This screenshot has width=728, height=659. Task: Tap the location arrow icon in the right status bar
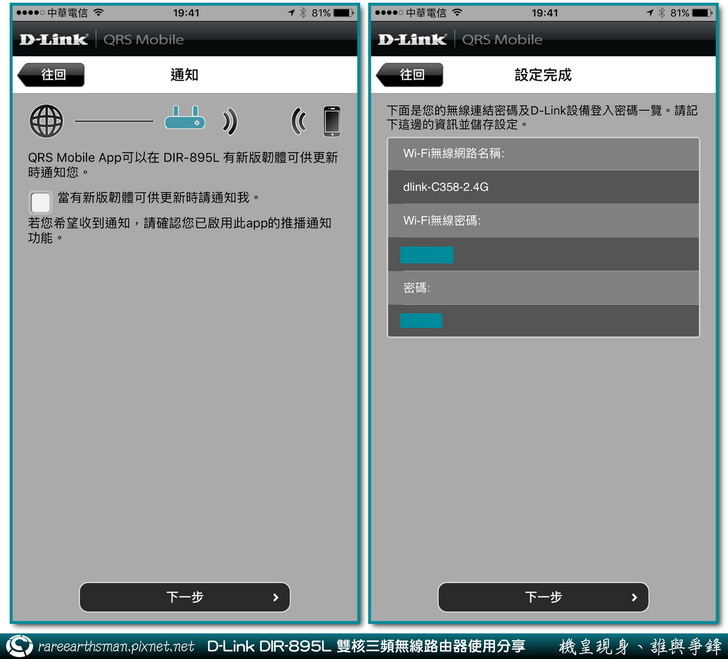[650, 13]
